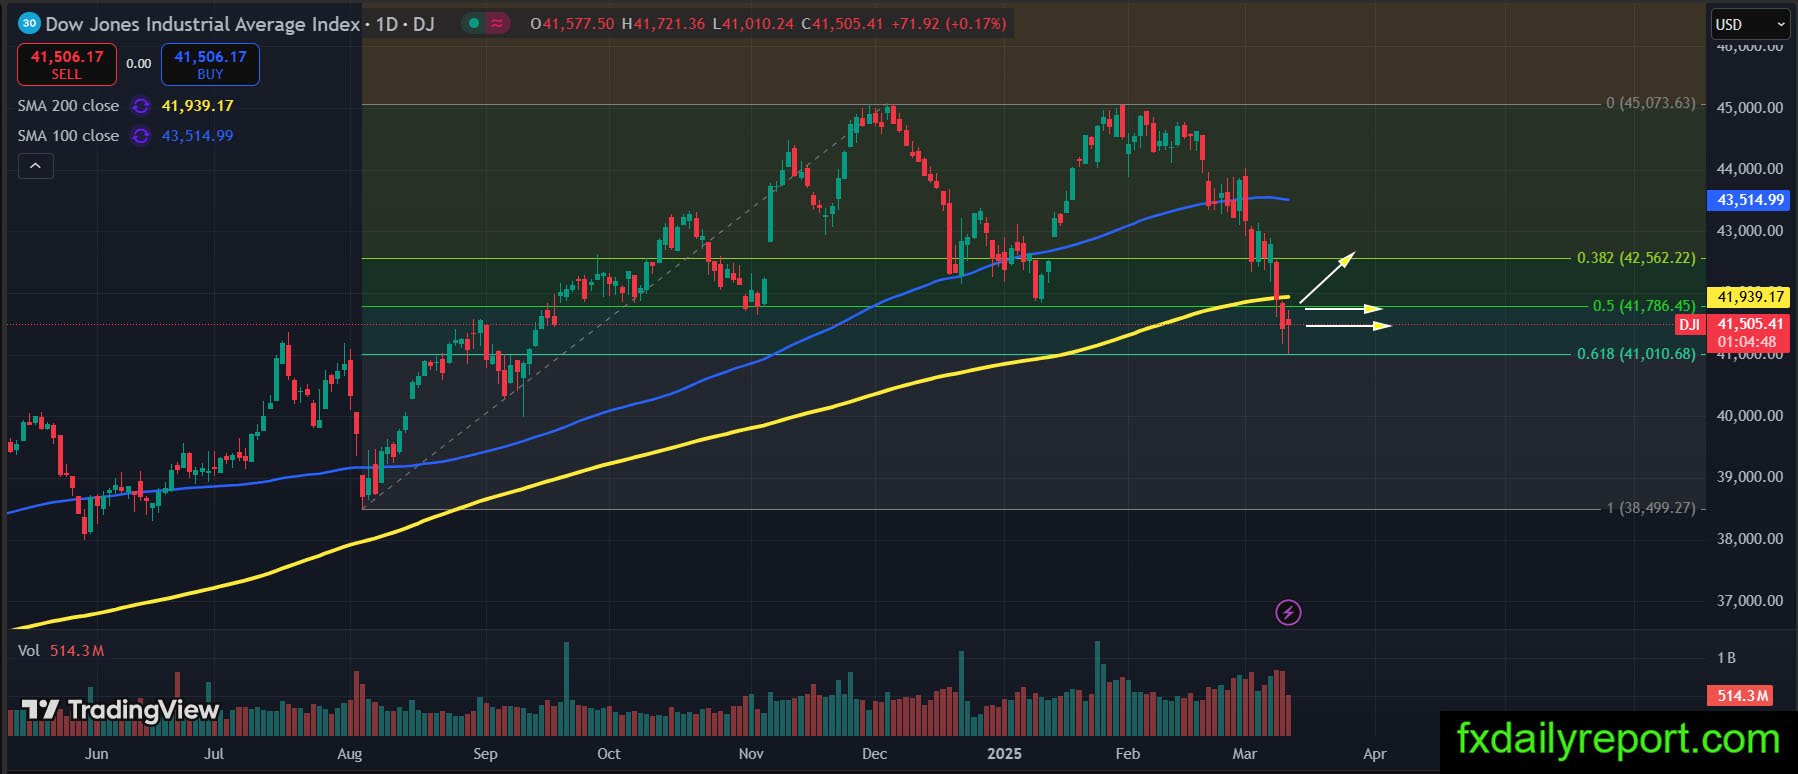The height and width of the screenshot is (774, 1798).
Task: Click the Oct label on the time axis
Action: point(608,754)
